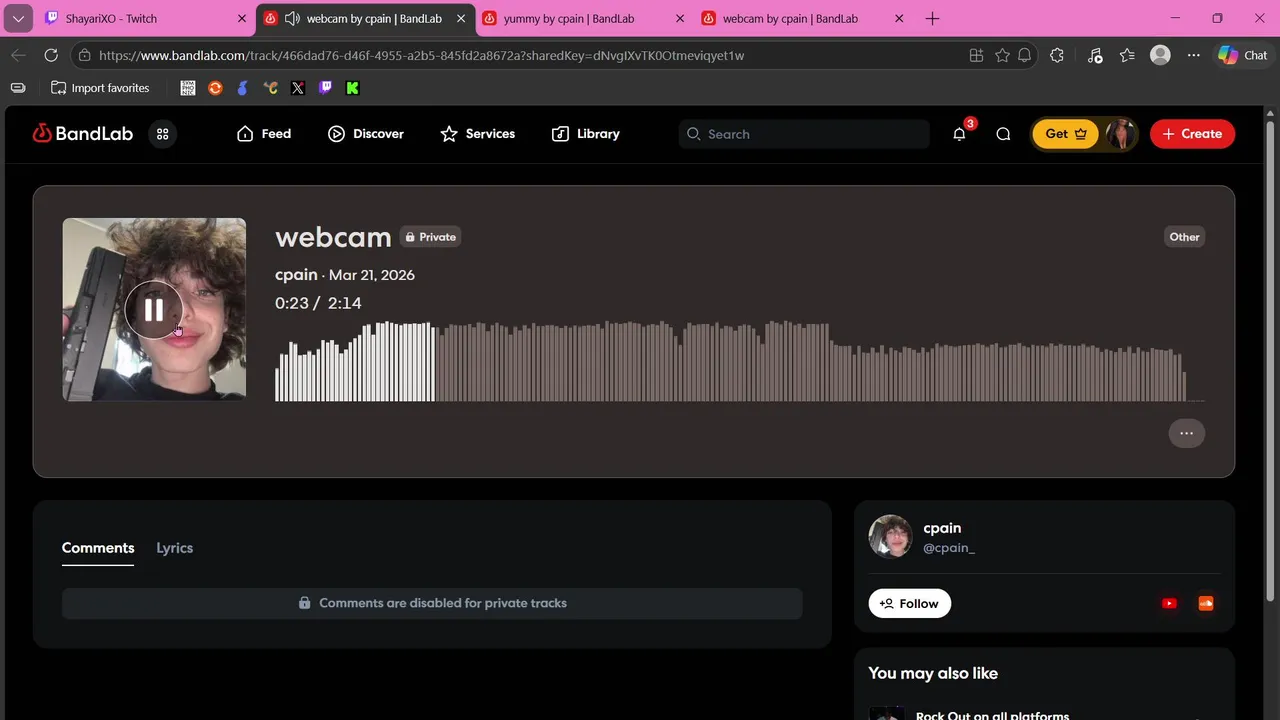Open cpain's SoundCloud link icon

pyautogui.click(x=1206, y=603)
